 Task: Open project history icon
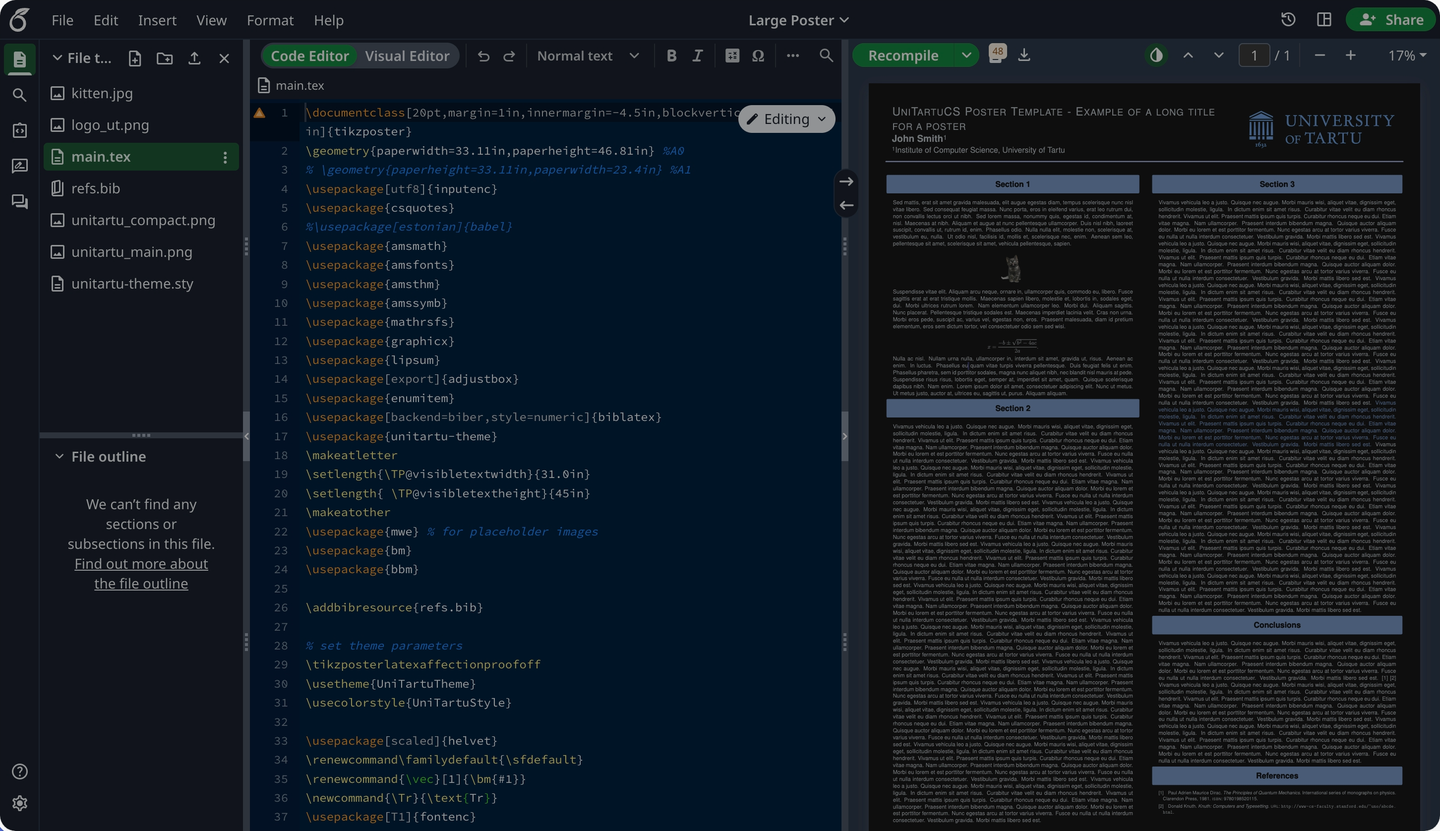[1288, 20]
